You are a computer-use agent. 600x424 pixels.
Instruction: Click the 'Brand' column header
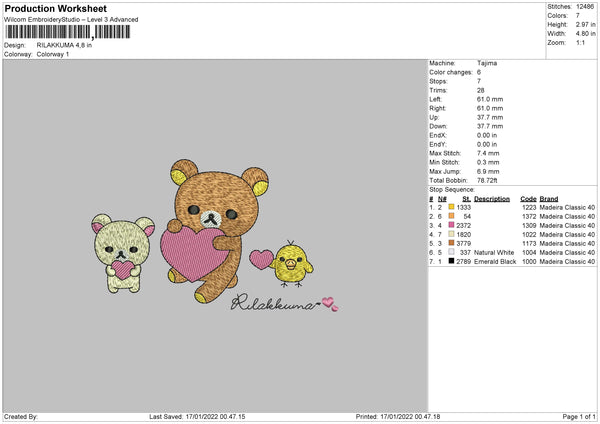click(549, 199)
